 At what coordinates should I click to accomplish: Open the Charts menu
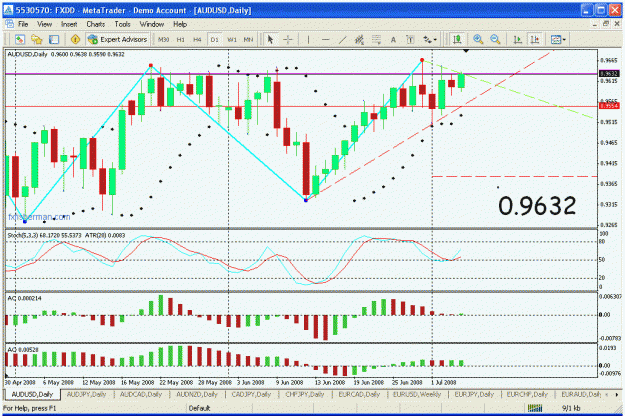[x=96, y=24]
